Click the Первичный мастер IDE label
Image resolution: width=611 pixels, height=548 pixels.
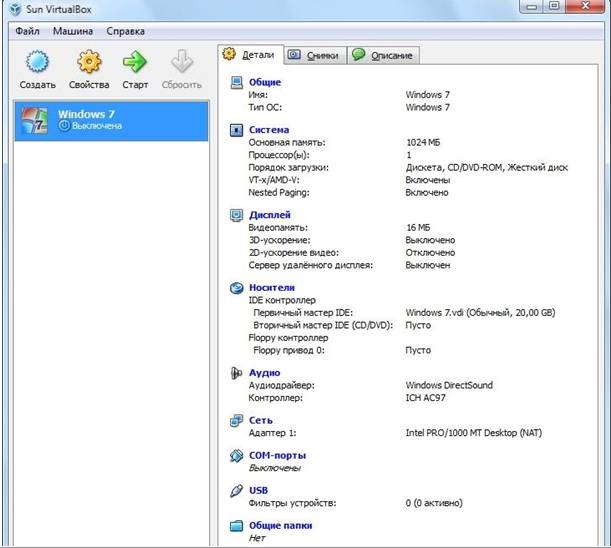click(x=303, y=313)
